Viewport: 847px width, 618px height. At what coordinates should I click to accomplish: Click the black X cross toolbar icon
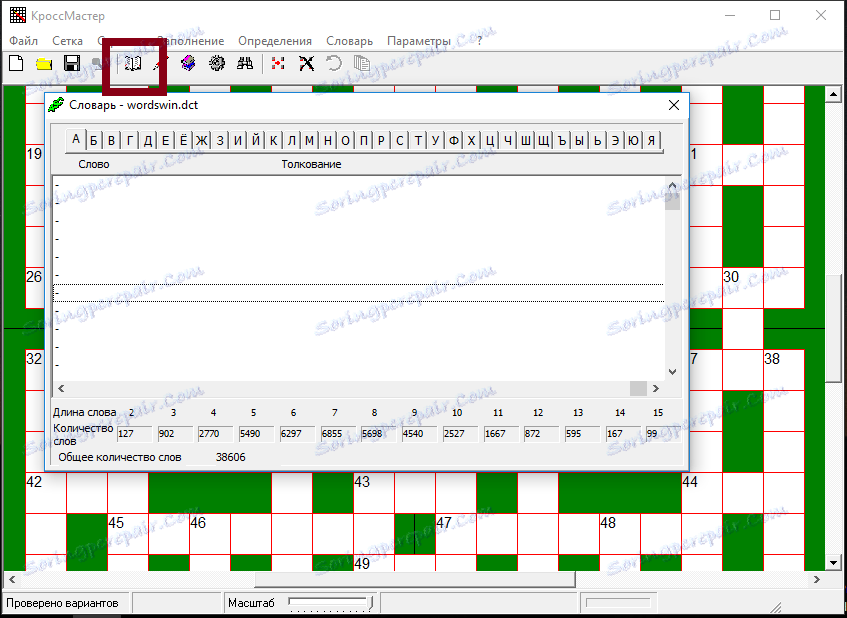[306, 64]
